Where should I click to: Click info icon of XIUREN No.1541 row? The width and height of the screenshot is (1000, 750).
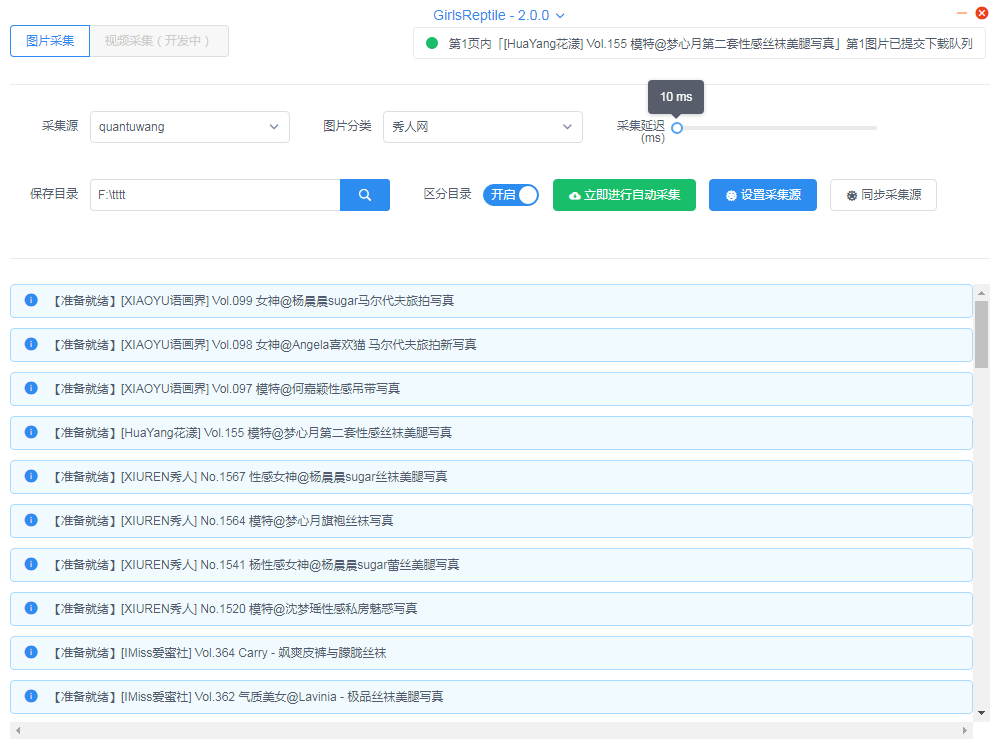point(31,564)
